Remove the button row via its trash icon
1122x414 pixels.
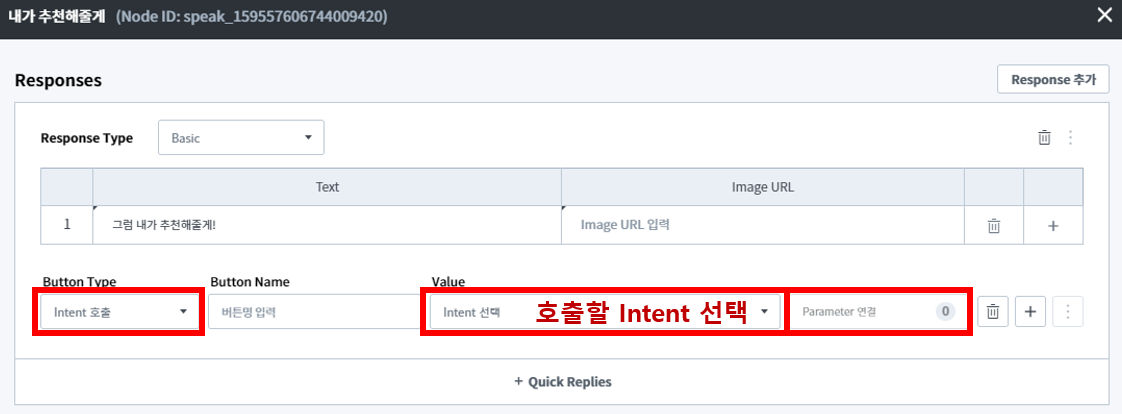[x=993, y=312]
